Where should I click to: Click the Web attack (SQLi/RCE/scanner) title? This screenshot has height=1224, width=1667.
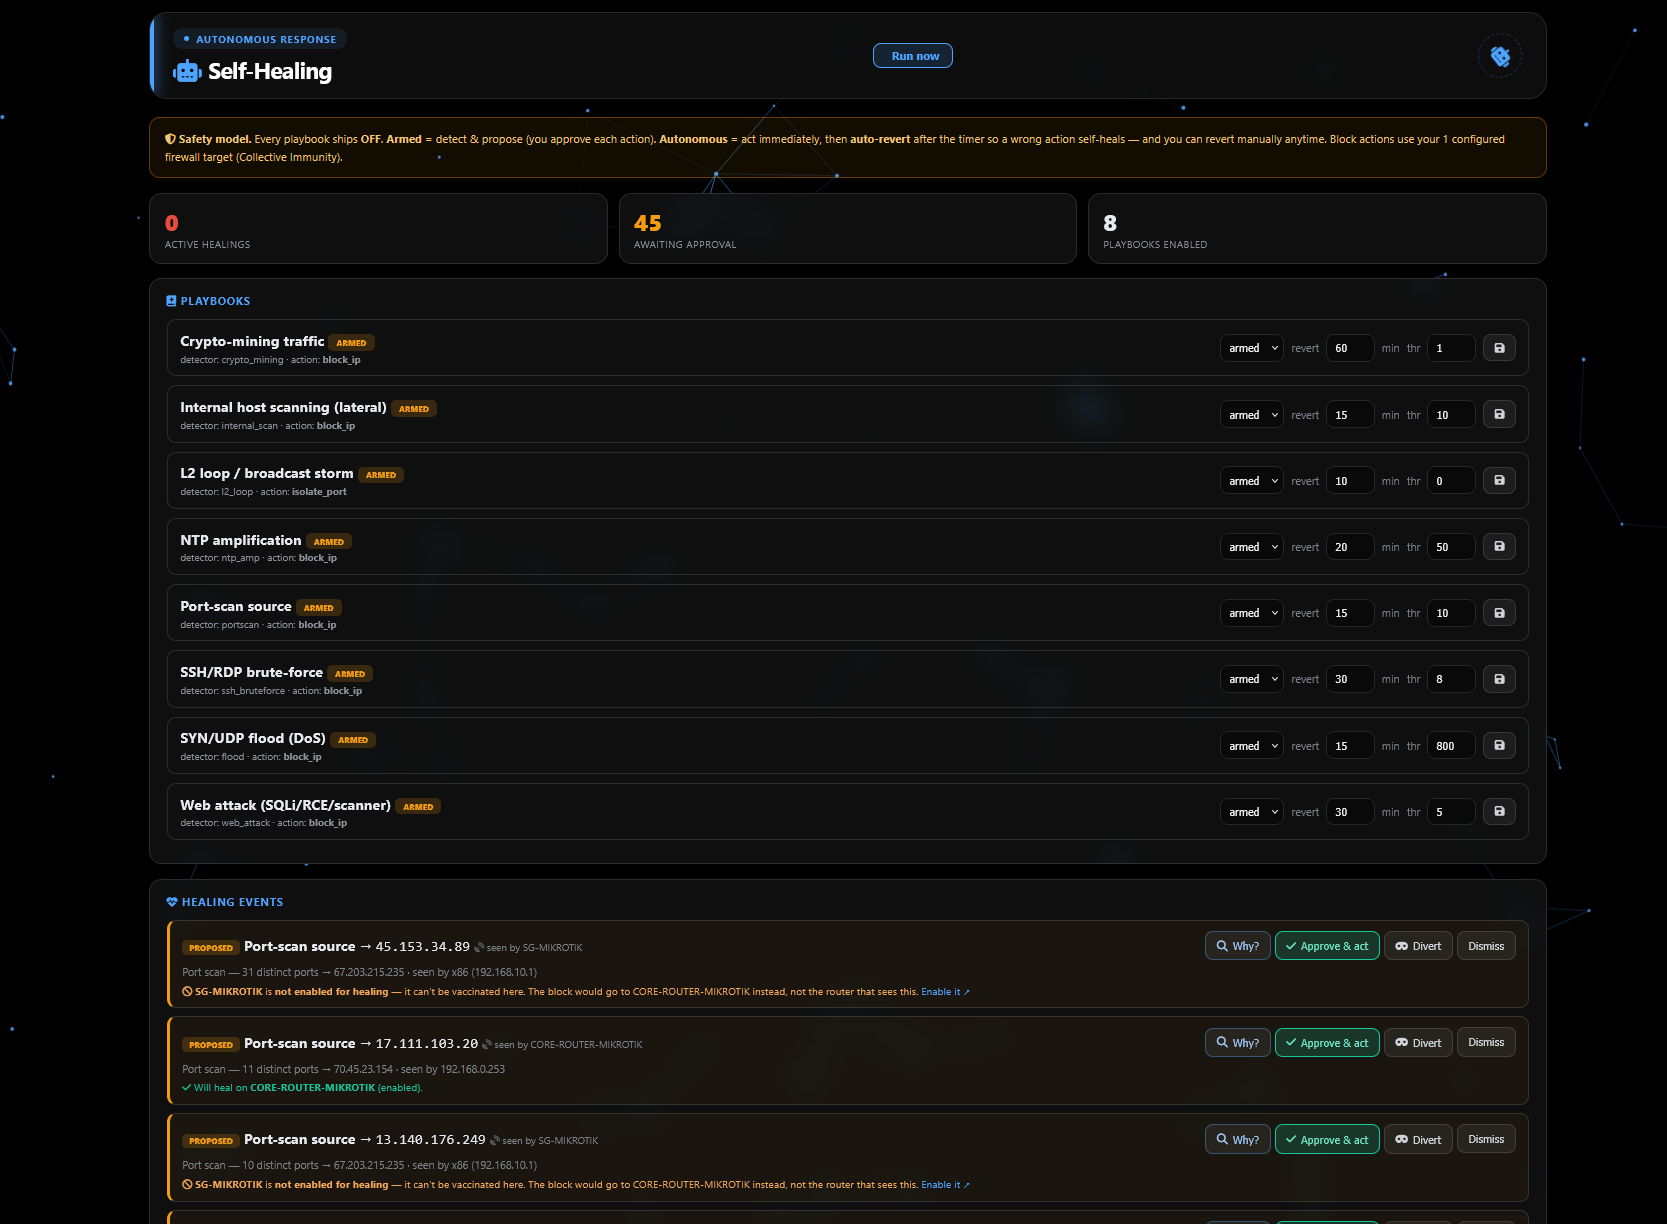click(x=285, y=805)
